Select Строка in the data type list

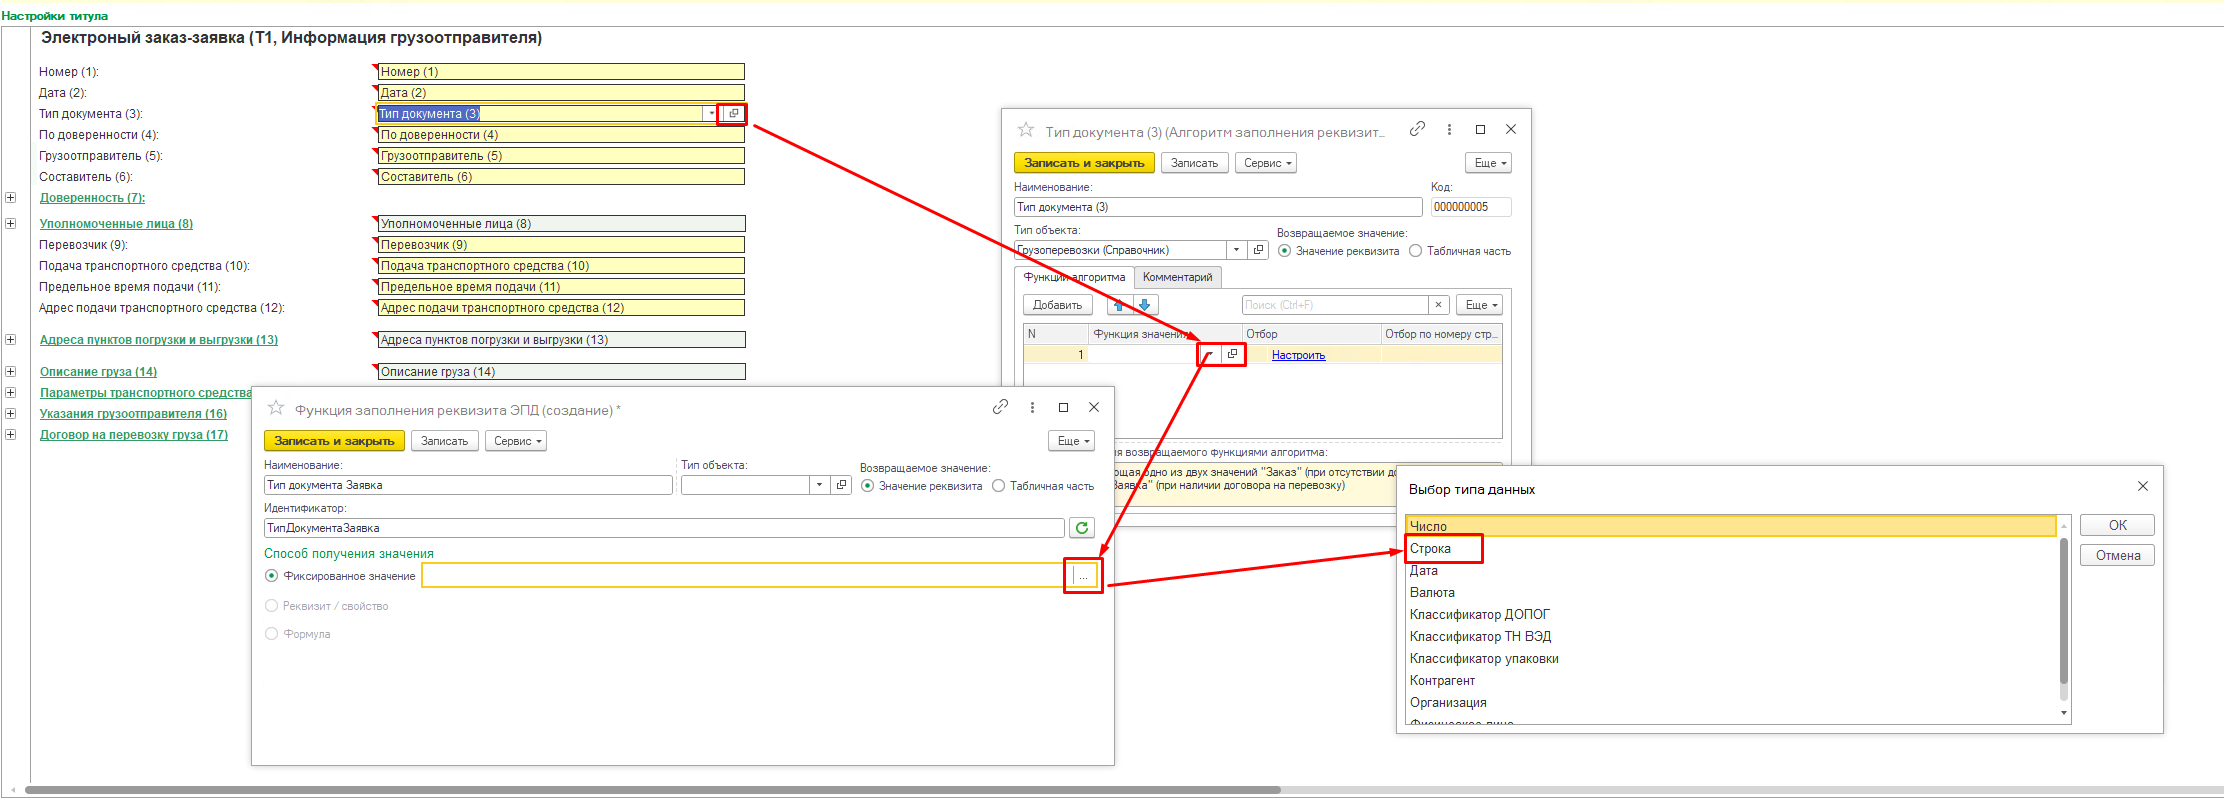[x=1430, y=549]
